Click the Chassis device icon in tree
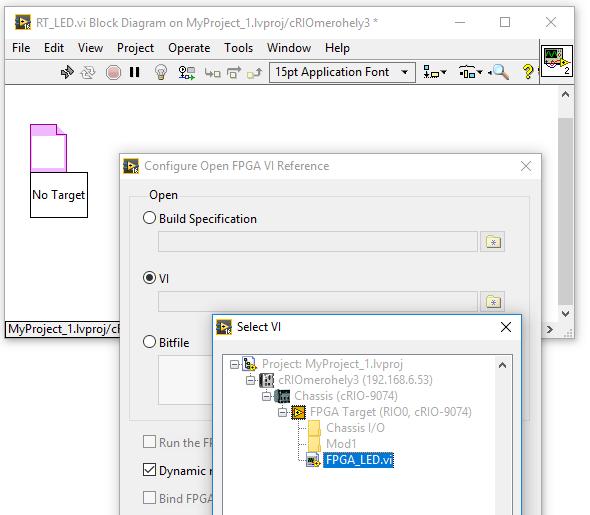590x515 pixels. pos(282,396)
